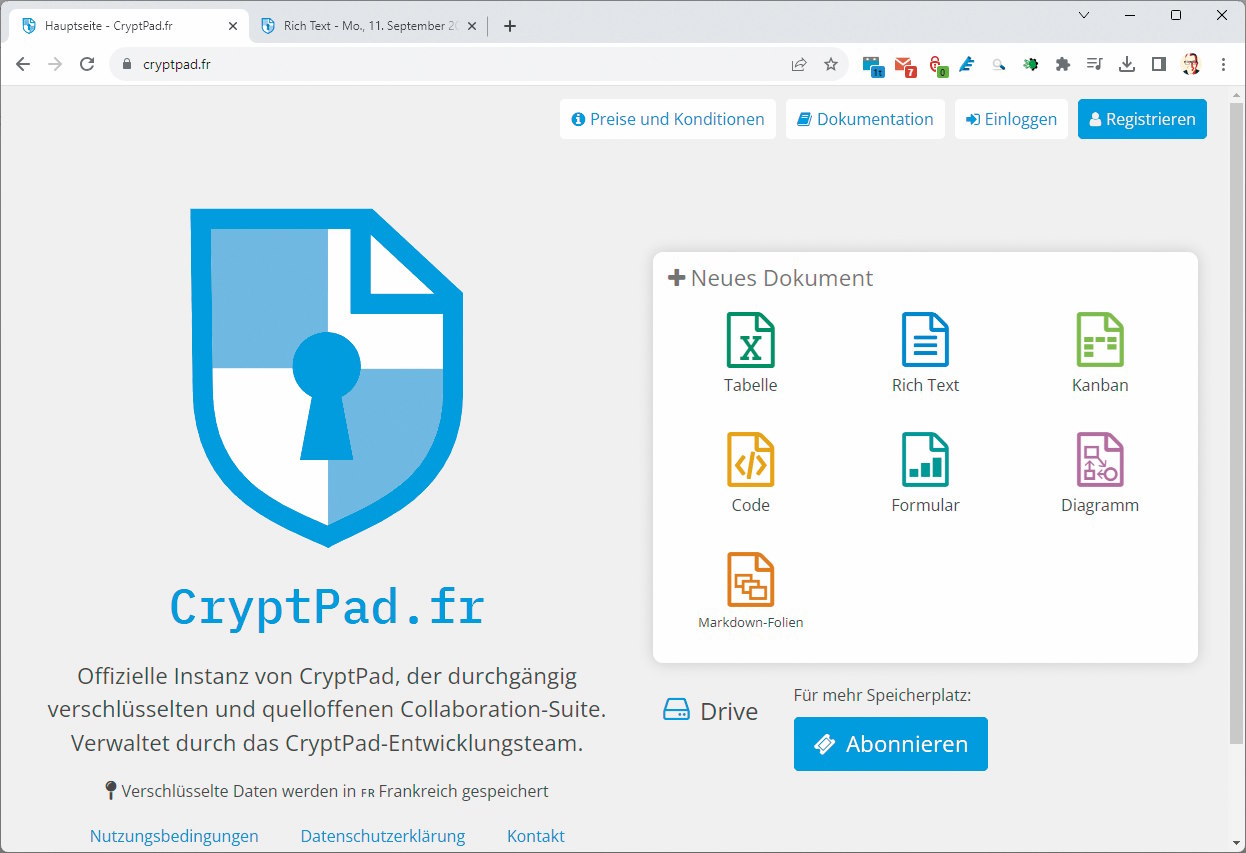
Task: Open the Extensions puzzle piece icon
Action: click(x=1063, y=63)
